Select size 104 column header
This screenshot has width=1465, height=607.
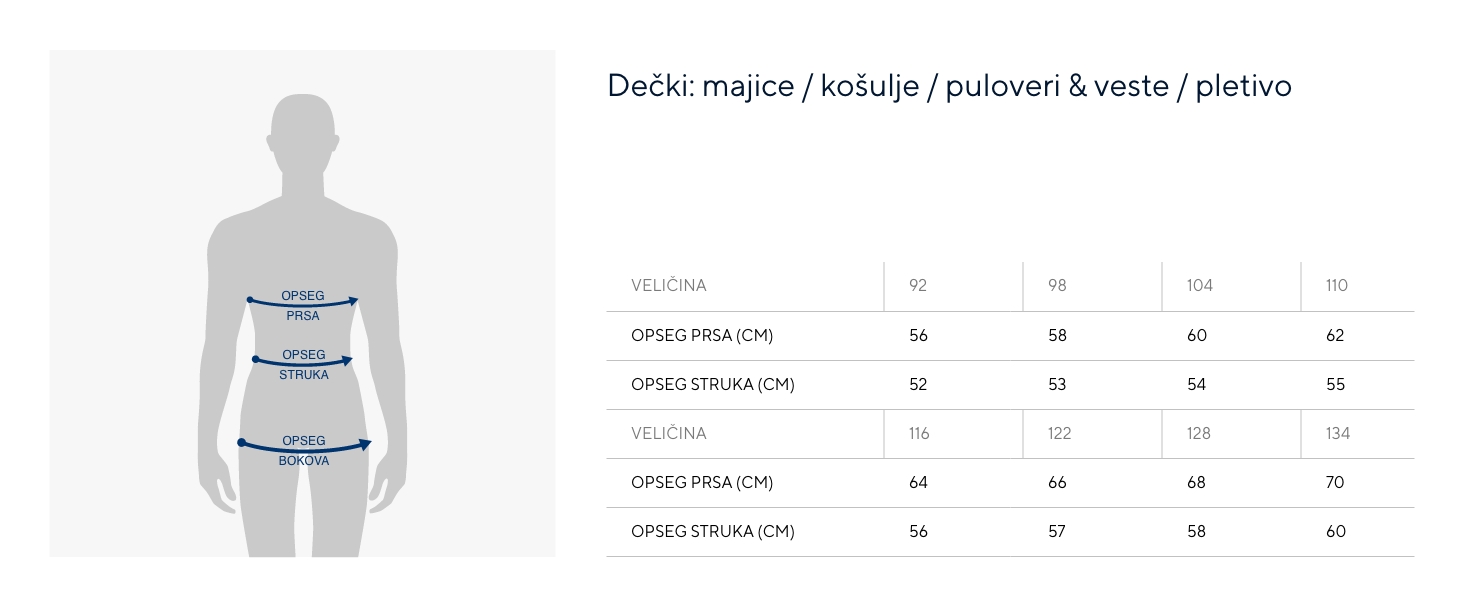coord(1199,286)
